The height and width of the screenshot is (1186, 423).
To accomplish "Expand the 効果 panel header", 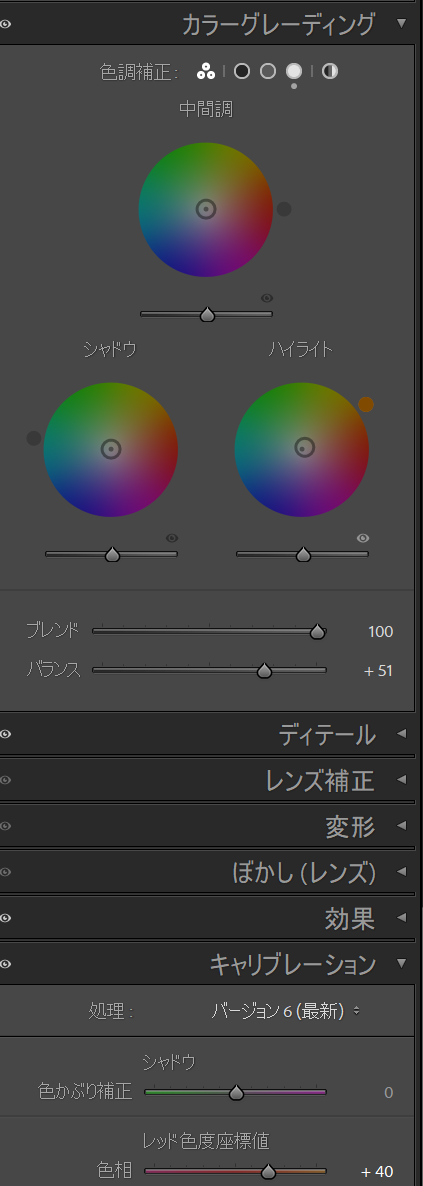I will 350,918.
